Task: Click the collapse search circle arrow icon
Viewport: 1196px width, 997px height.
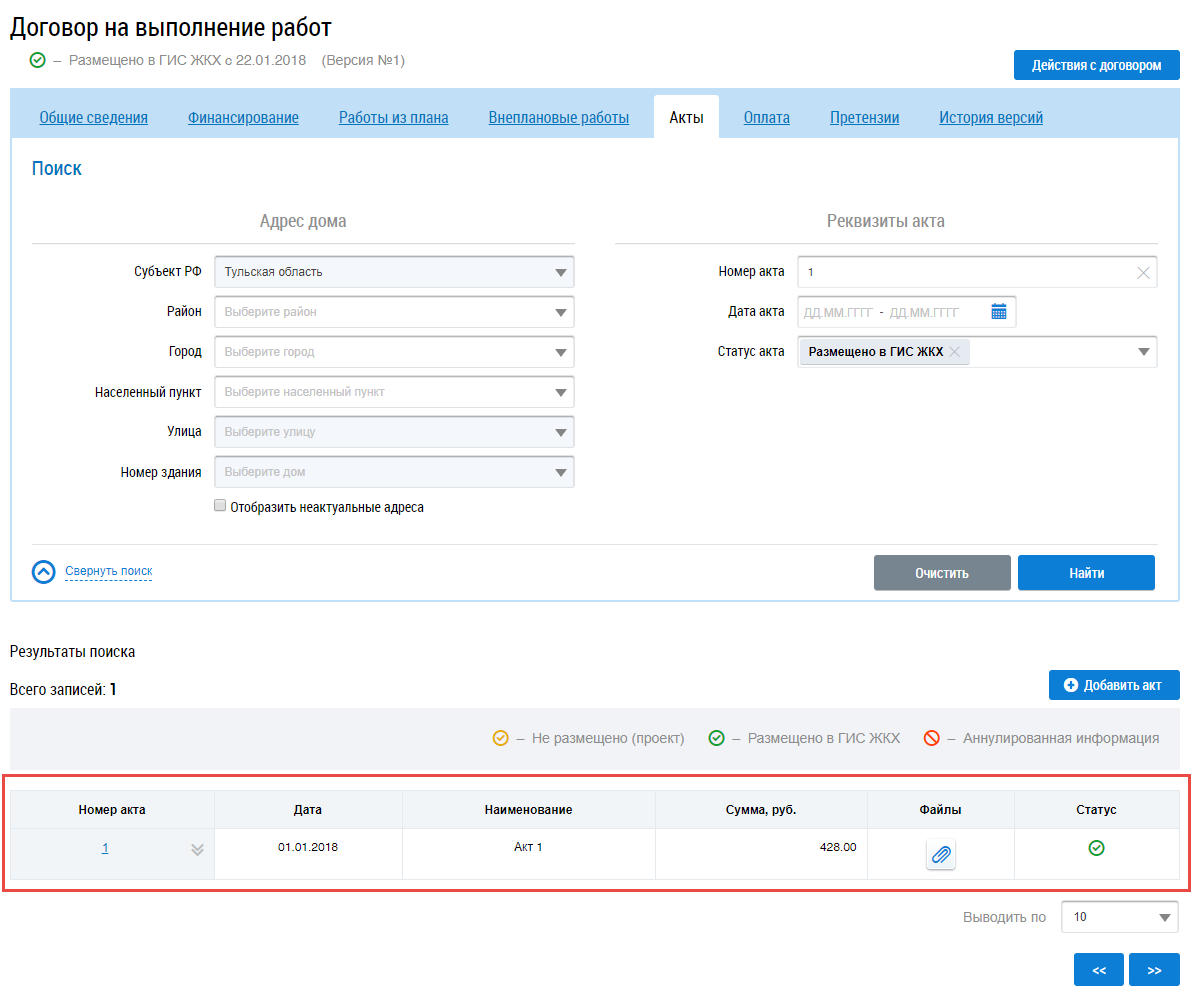Action: (x=44, y=572)
